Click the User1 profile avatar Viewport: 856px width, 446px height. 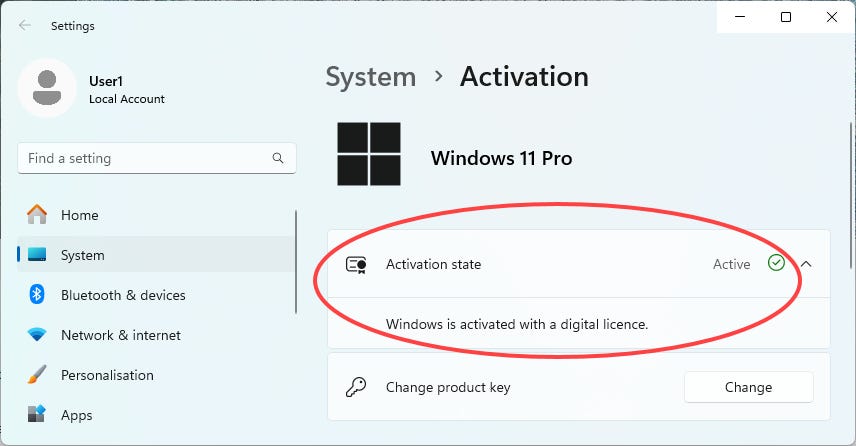click(47, 88)
